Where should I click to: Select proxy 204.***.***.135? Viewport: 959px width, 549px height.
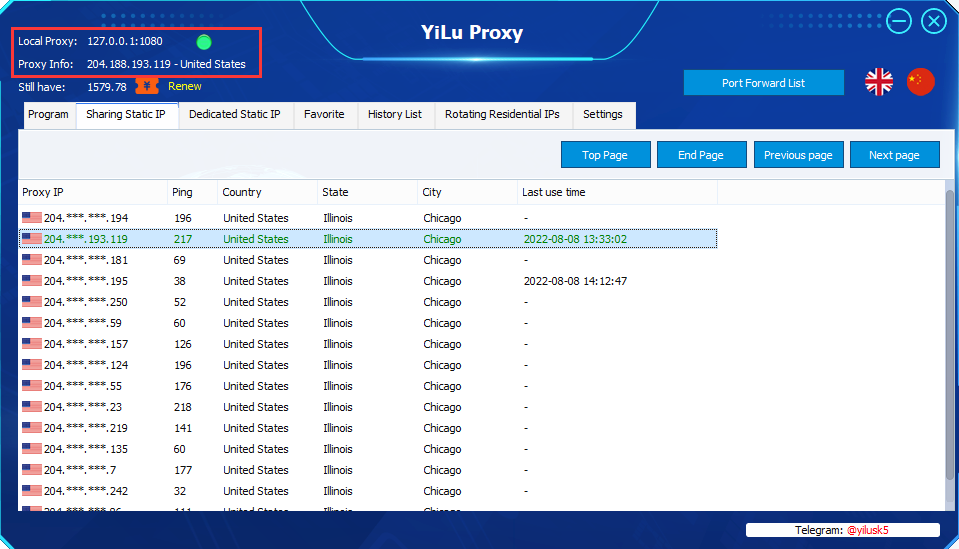click(368, 449)
